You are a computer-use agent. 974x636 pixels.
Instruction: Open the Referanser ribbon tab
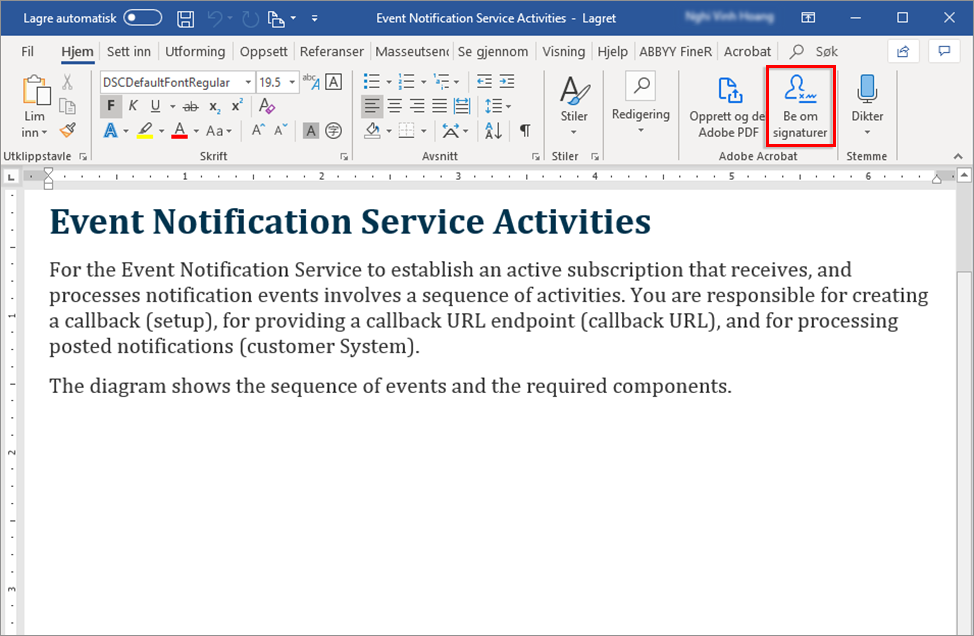coord(332,52)
